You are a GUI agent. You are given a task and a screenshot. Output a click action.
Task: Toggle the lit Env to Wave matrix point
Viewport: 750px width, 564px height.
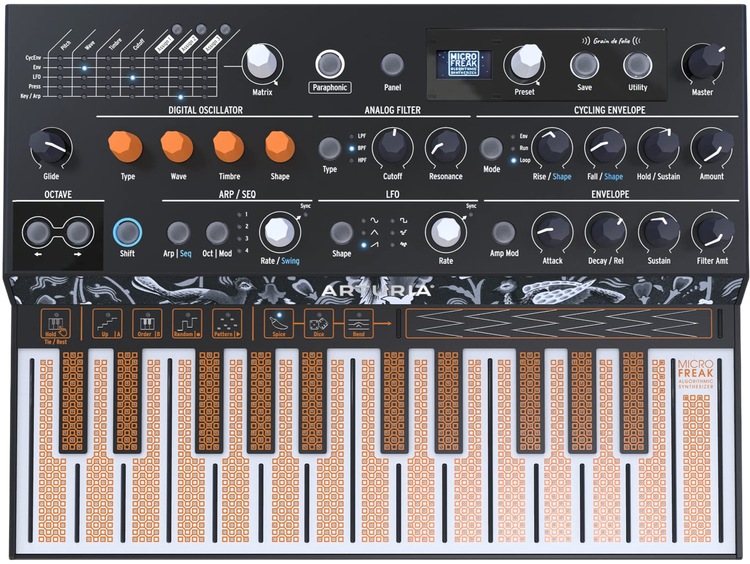pos(84,68)
